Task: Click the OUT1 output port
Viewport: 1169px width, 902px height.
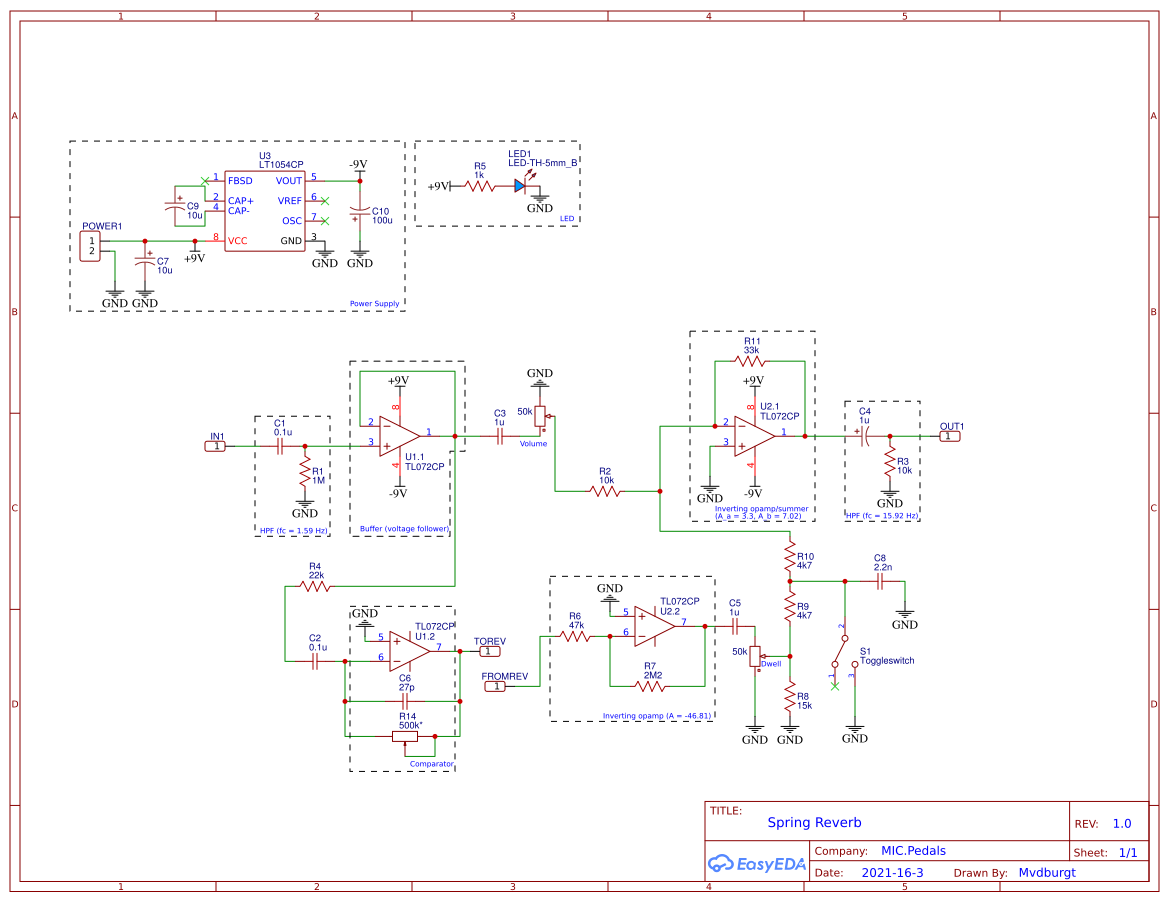Action: point(950,436)
